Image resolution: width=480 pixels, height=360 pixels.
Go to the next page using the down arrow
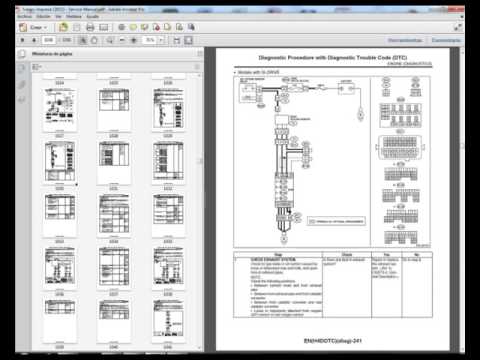click(x=34, y=40)
